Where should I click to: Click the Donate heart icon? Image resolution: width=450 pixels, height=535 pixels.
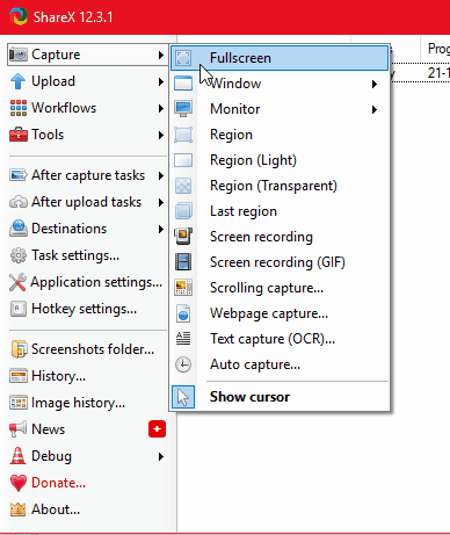tap(18, 483)
